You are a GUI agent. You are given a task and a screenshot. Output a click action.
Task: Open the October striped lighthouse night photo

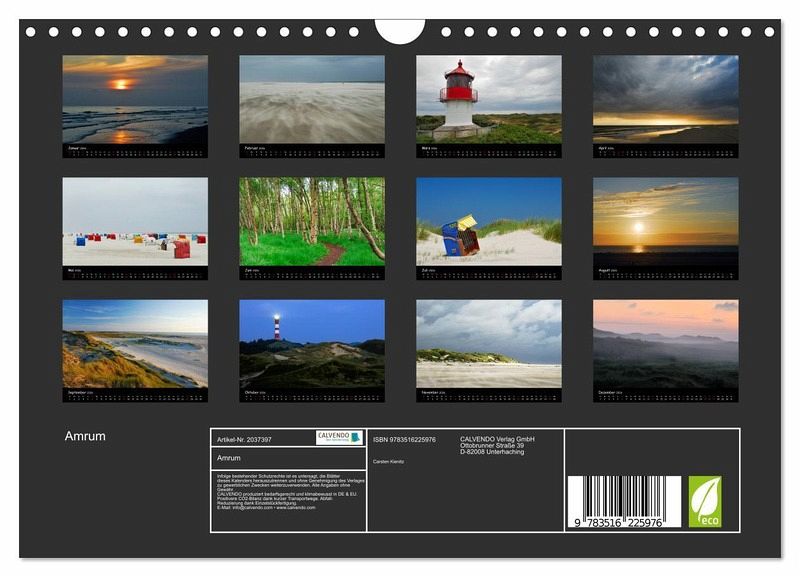click(x=312, y=344)
